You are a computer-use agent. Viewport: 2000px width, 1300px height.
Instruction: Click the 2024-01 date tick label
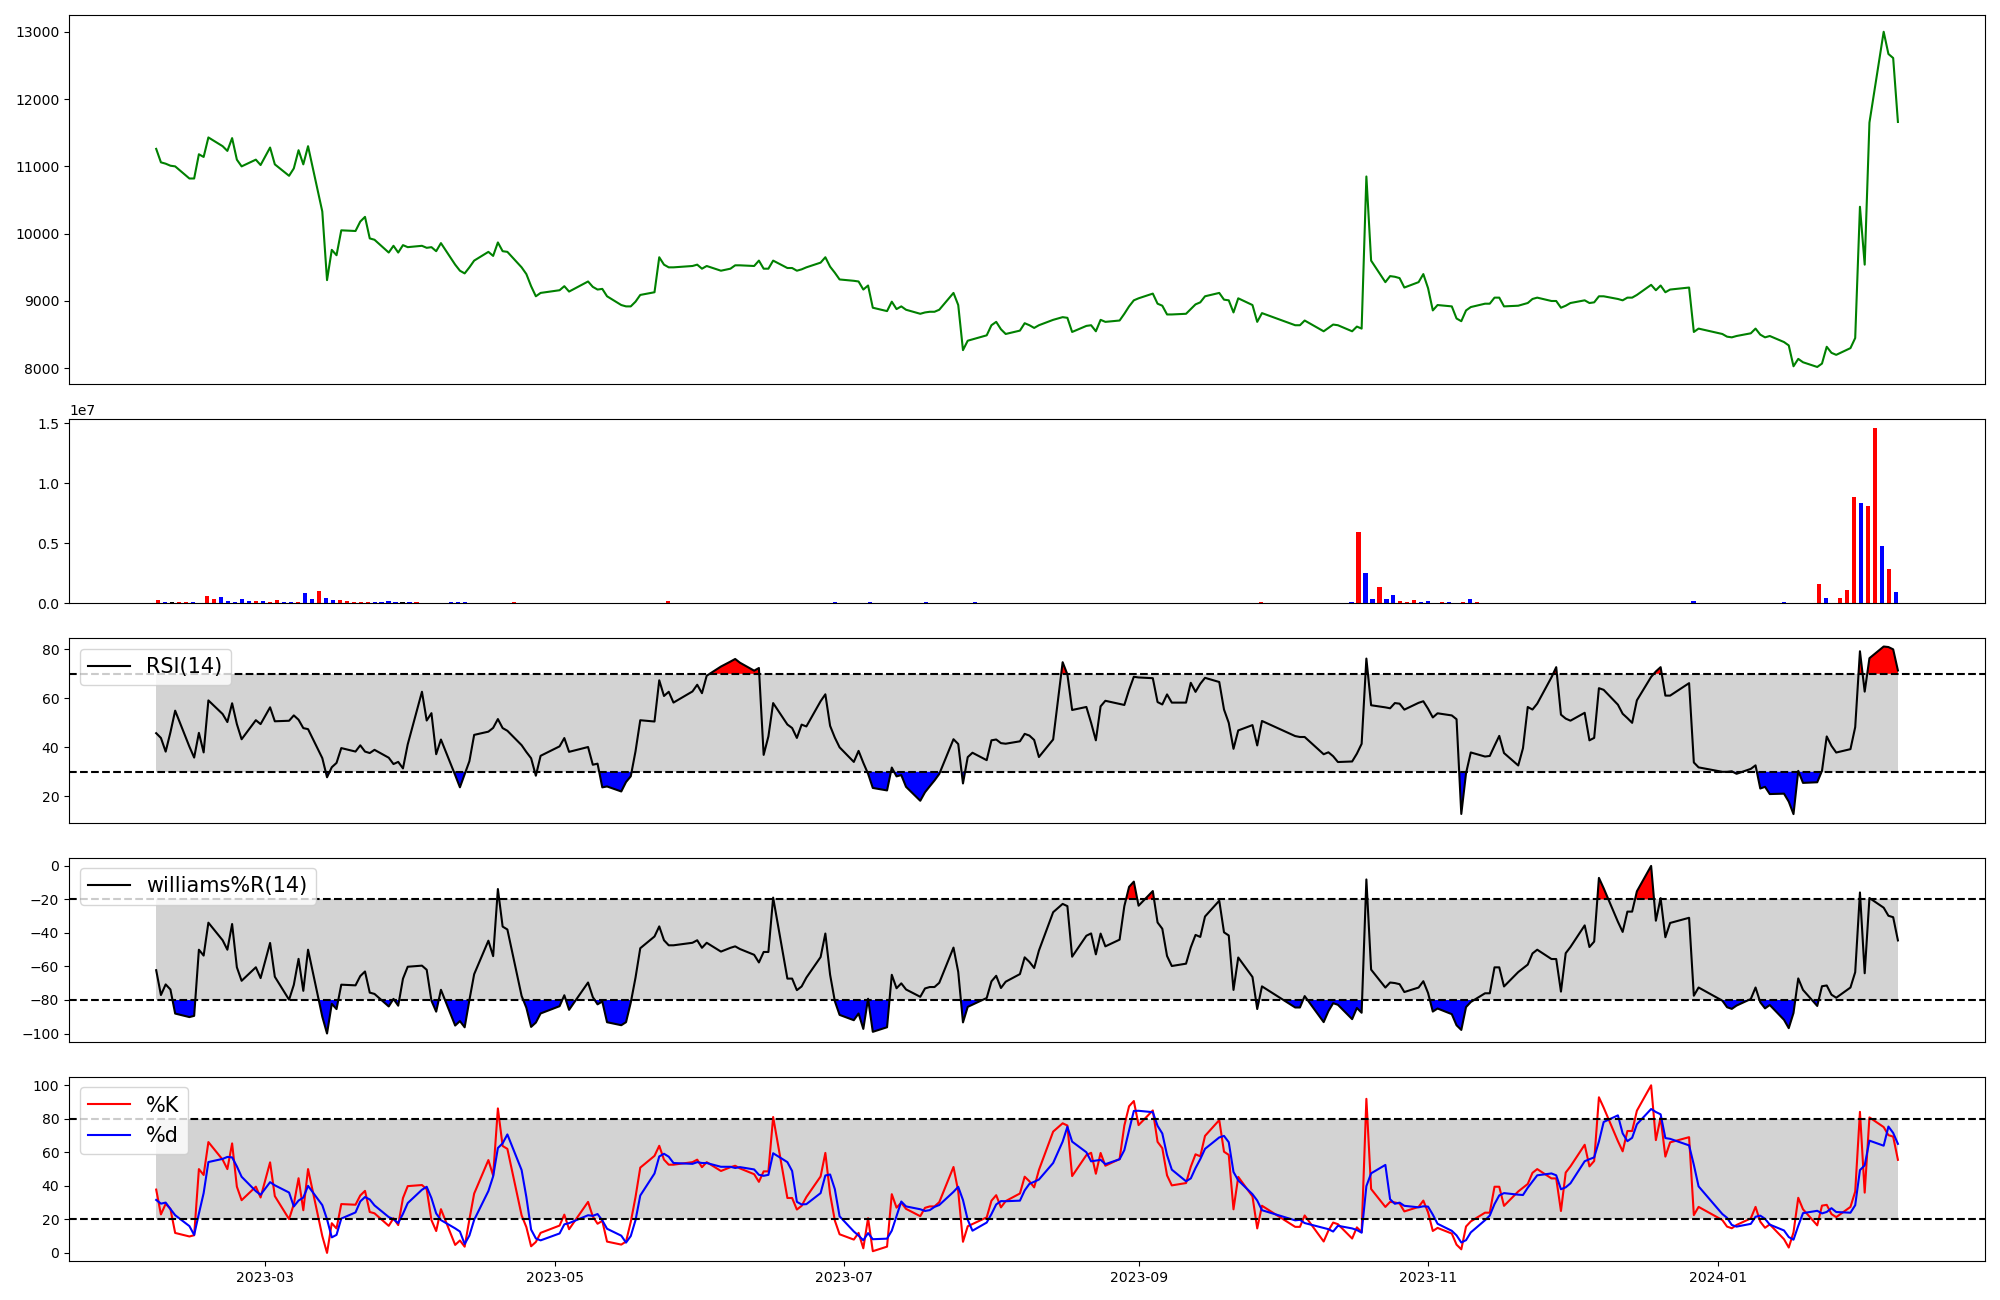(x=1717, y=1277)
